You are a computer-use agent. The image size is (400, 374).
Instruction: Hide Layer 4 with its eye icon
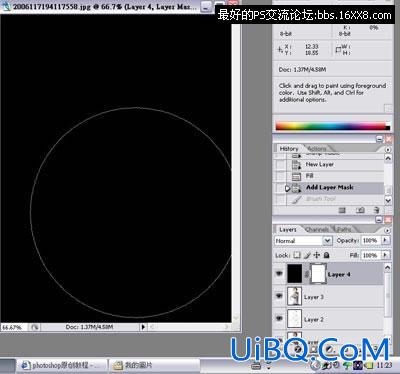pyautogui.click(x=279, y=274)
